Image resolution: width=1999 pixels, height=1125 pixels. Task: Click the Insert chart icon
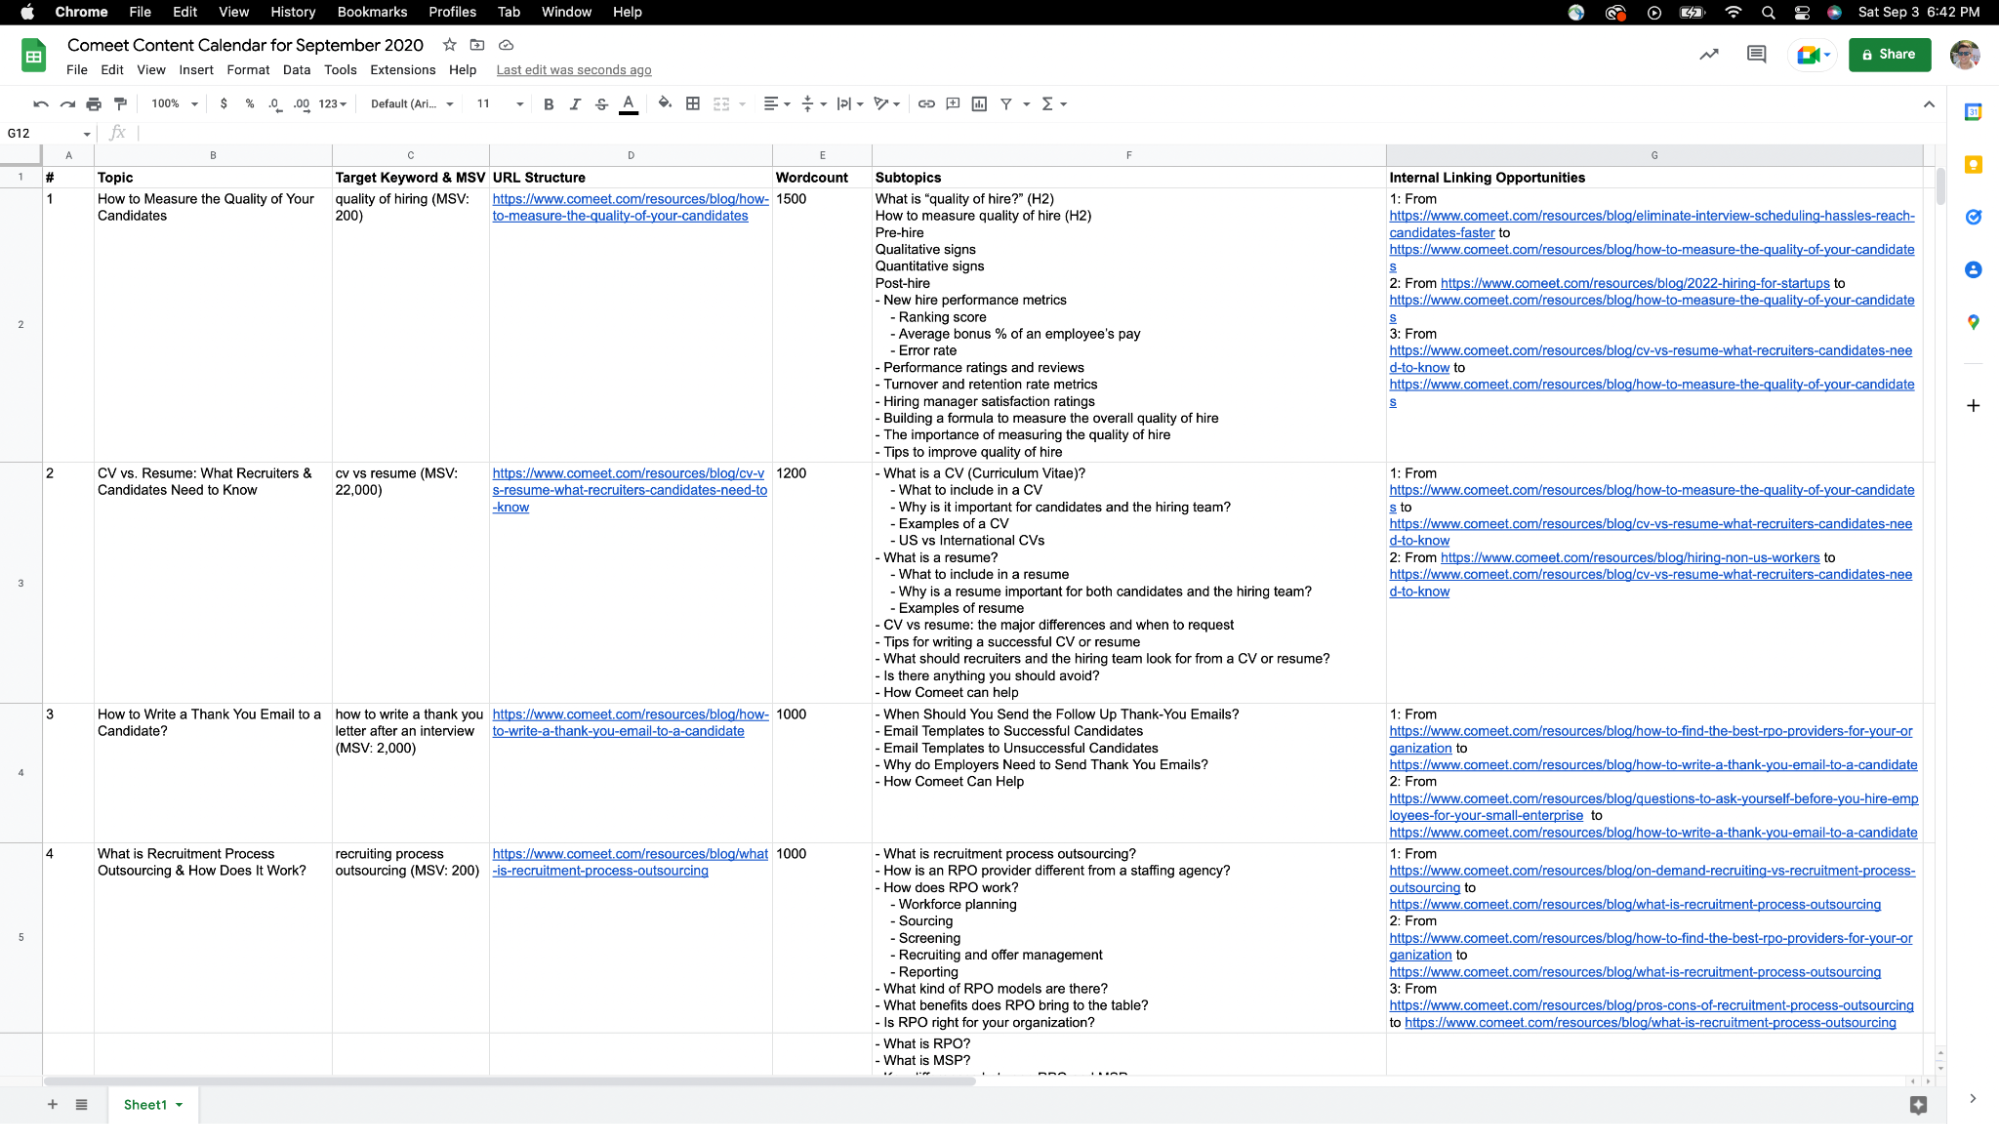[979, 104]
